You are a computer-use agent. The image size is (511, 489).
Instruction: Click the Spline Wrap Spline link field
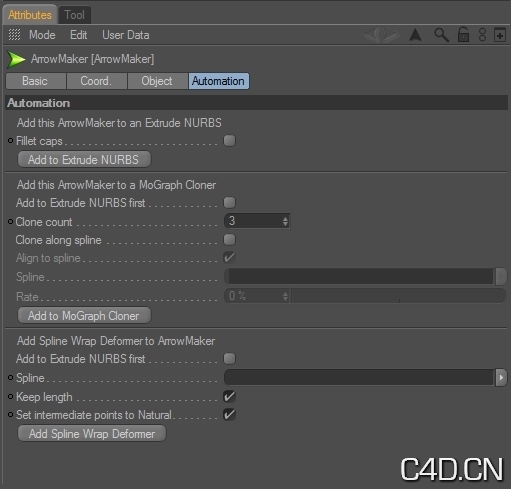359,377
